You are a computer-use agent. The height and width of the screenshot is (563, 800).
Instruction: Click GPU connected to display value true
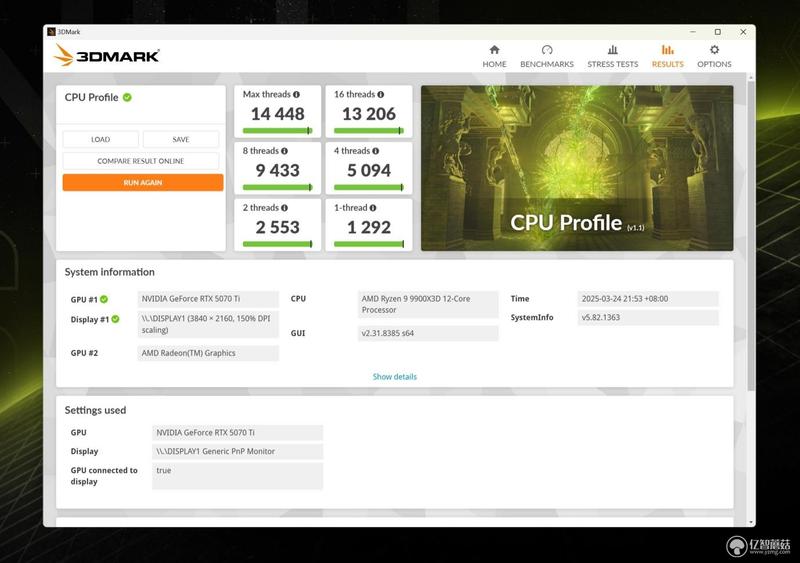[x=237, y=476]
